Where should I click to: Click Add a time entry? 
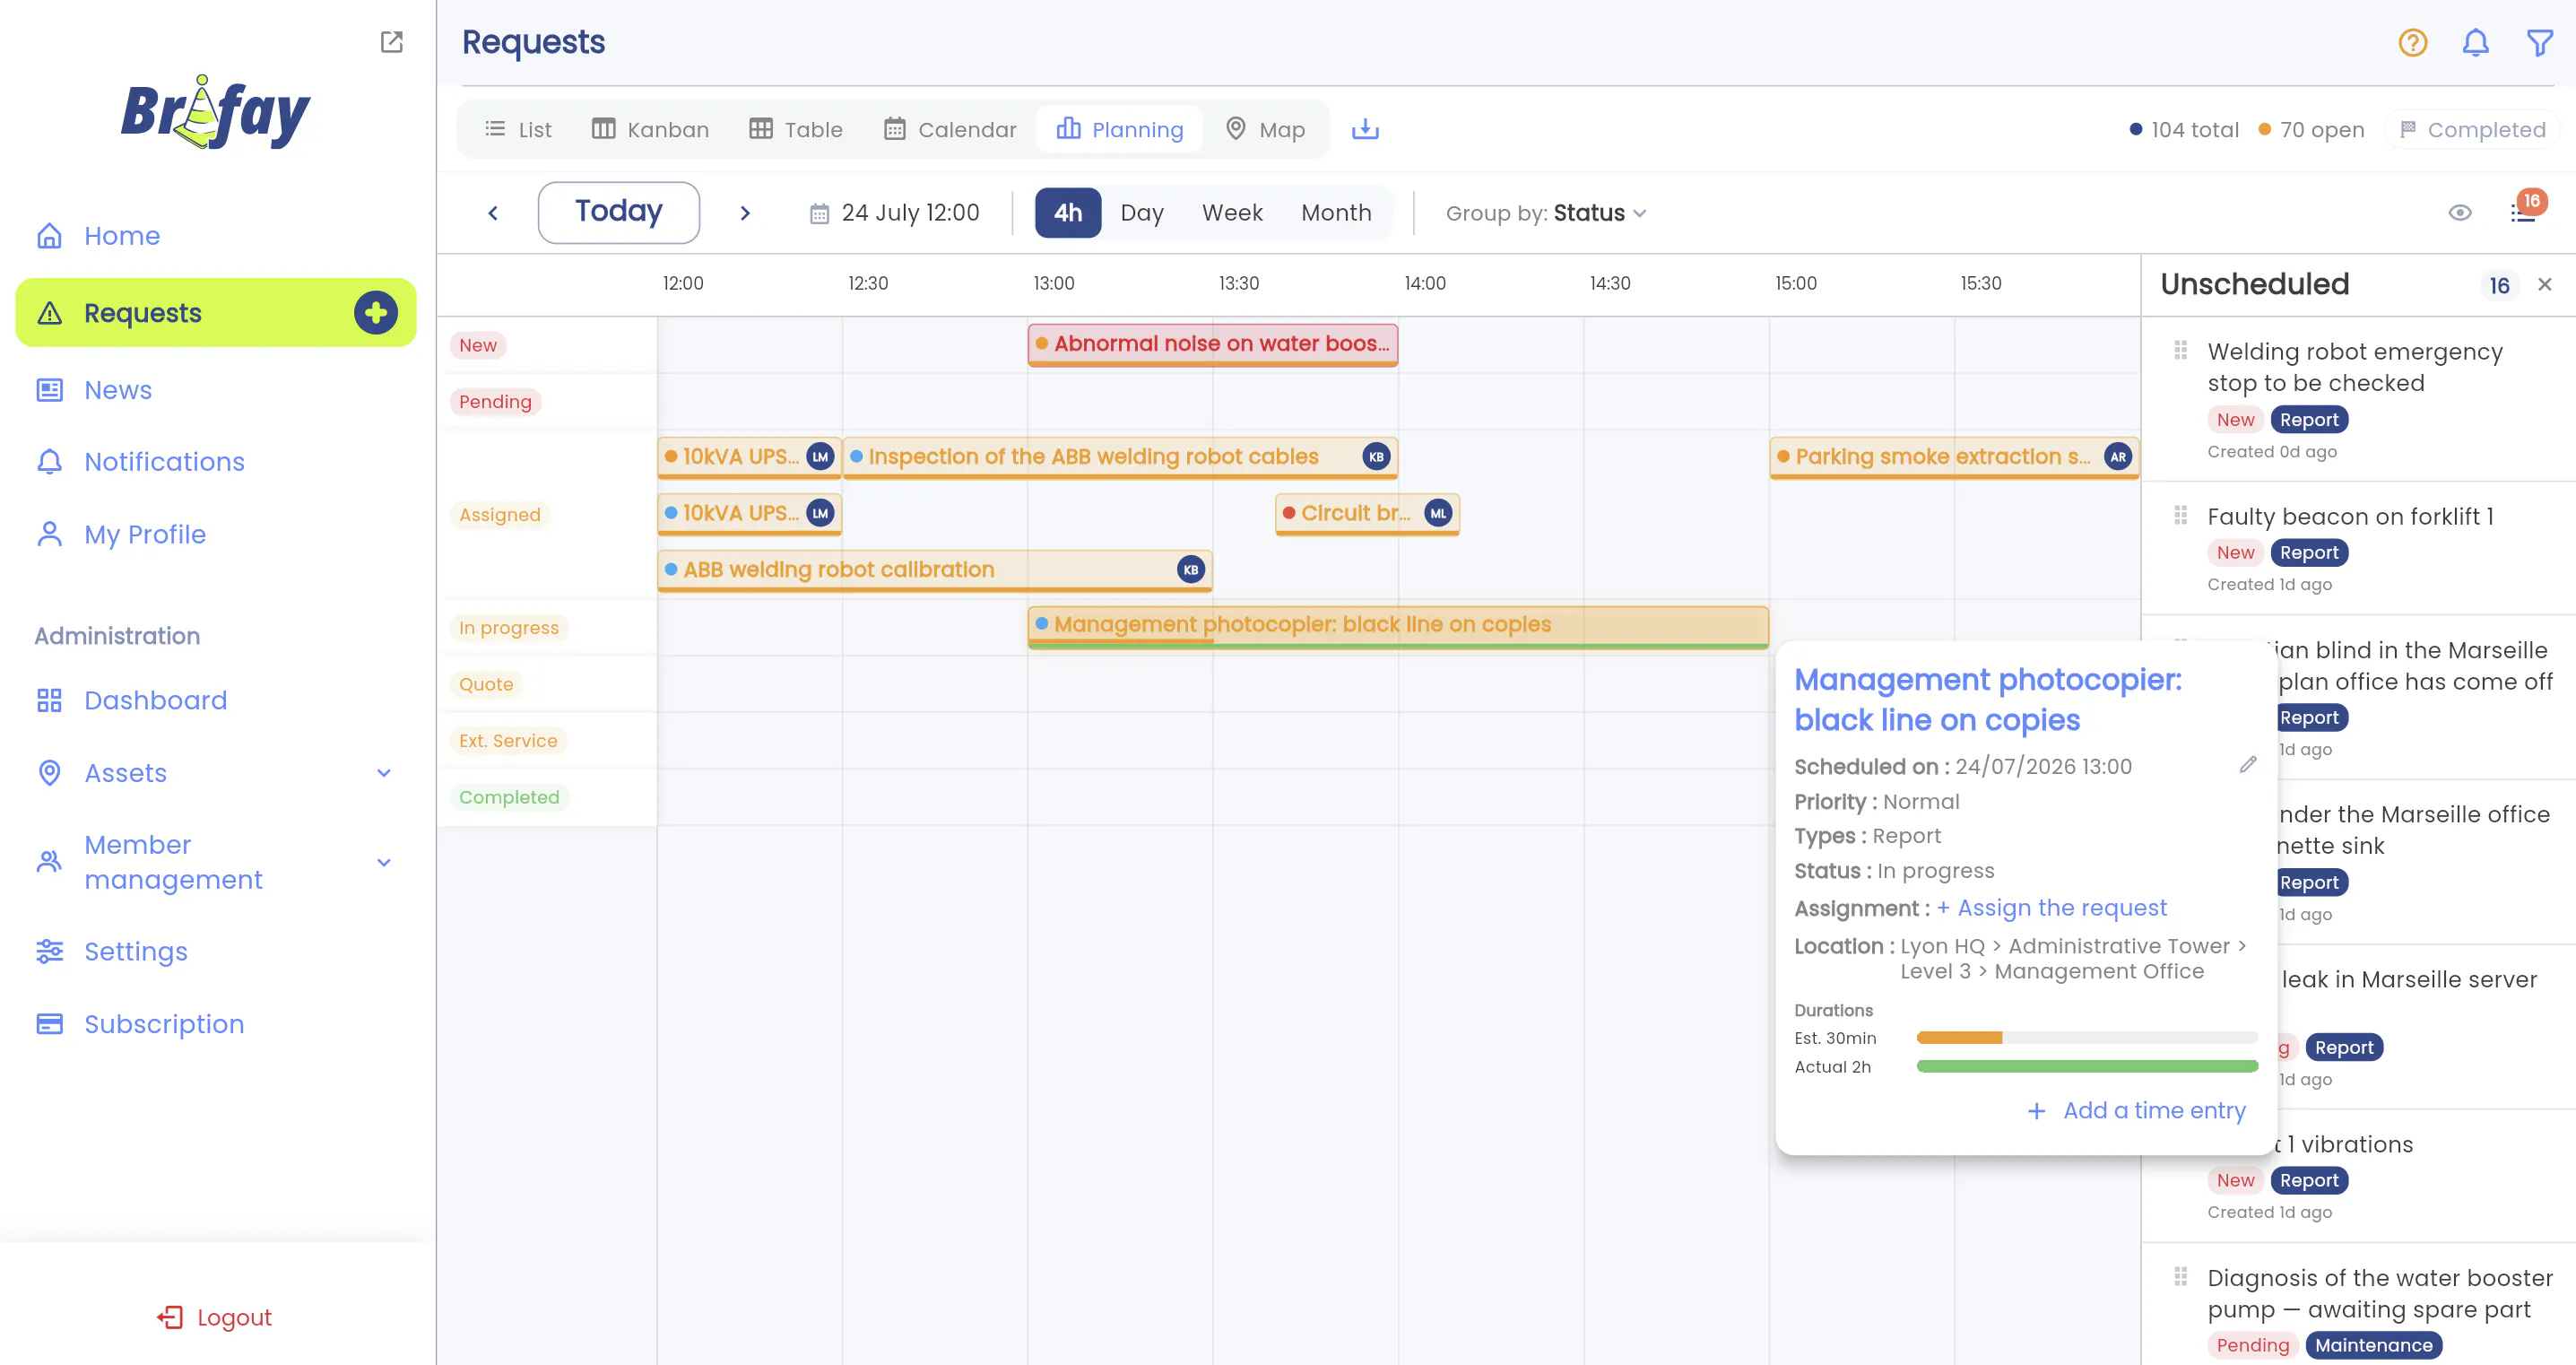coord(2137,1111)
